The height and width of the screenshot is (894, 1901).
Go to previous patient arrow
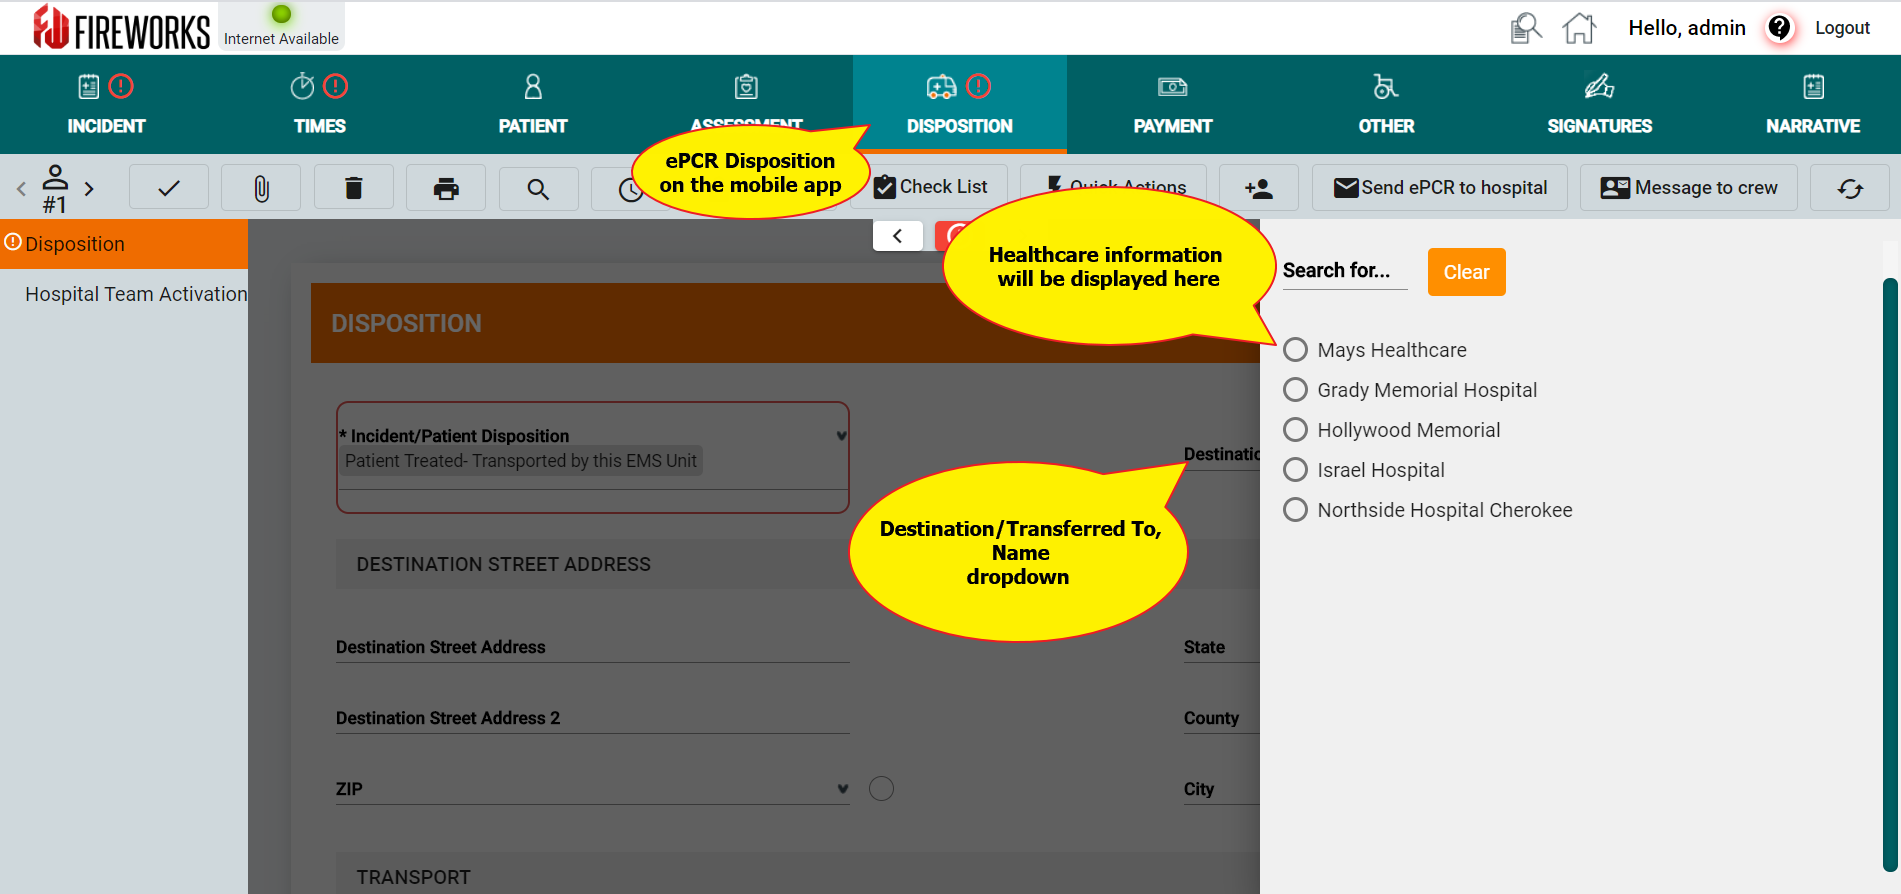[21, 188]
